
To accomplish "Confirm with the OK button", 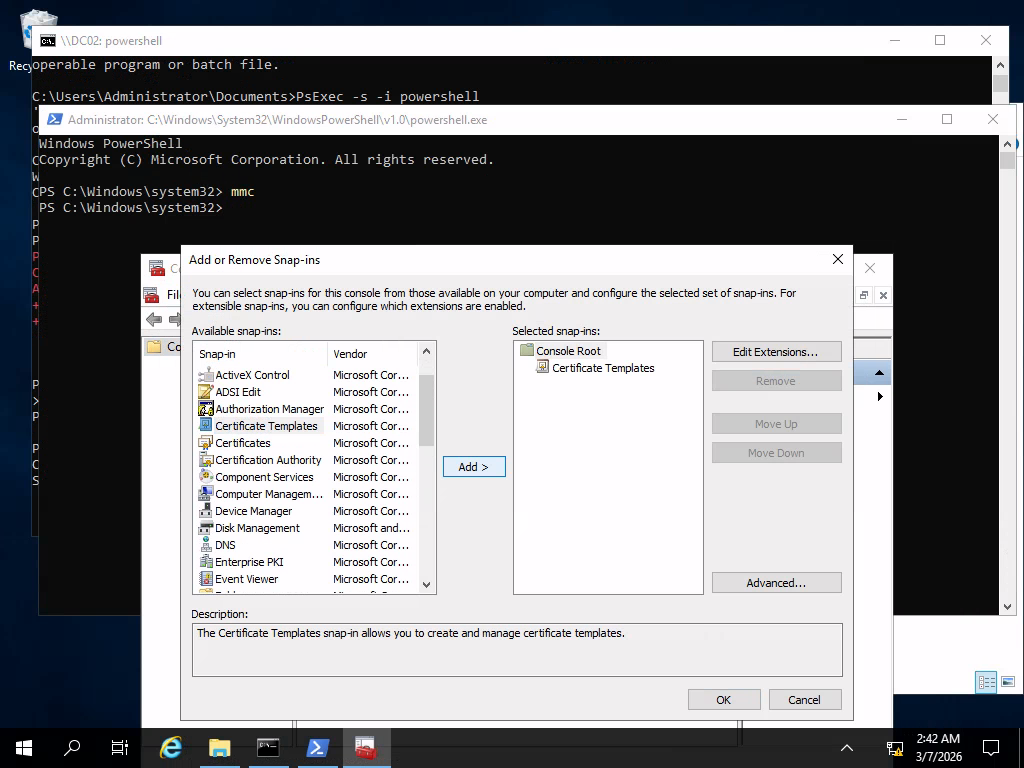I will click(724, 700).
